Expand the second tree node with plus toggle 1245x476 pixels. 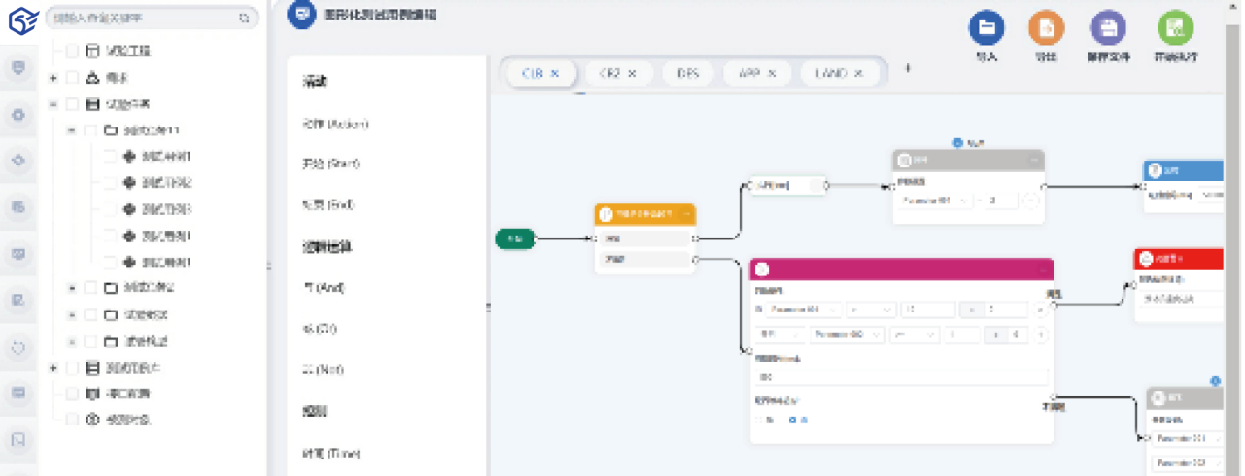53,78
